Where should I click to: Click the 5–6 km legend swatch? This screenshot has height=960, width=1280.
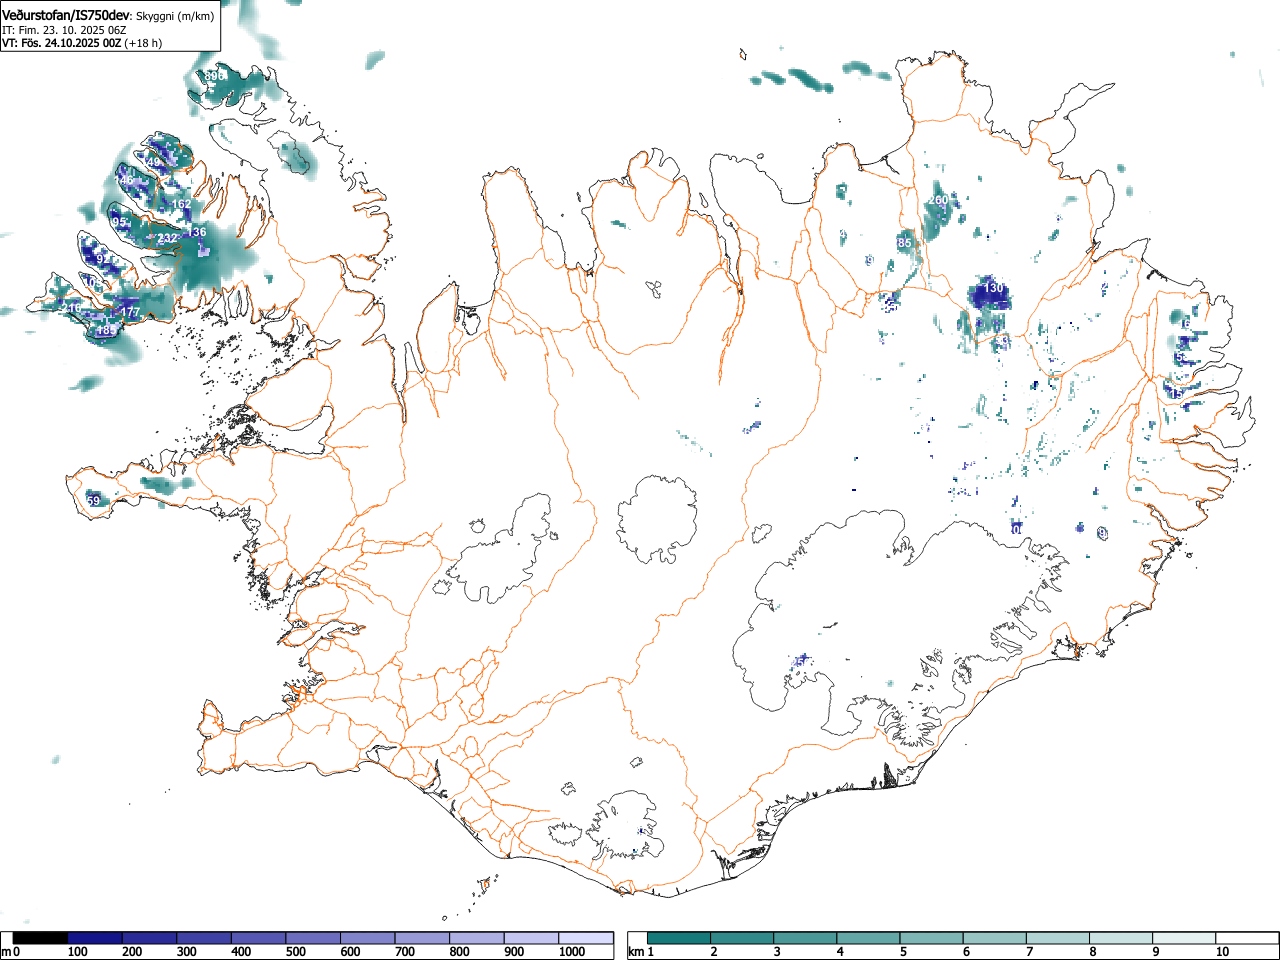click(932, 938)
